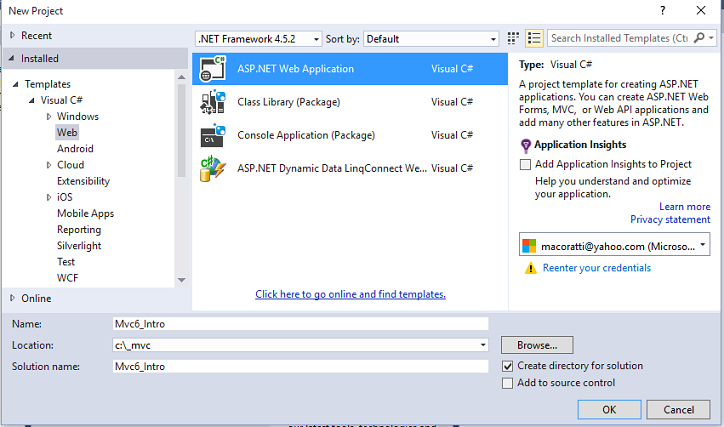
Task: Click the search magnifier icon
Action: click(x=700, y=37)
